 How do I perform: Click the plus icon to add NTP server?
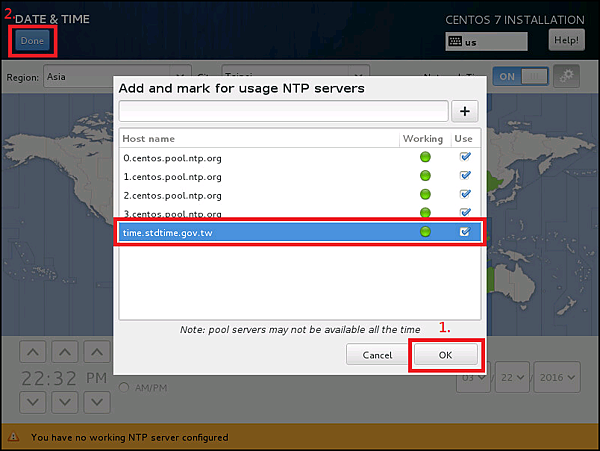(465, 111)
